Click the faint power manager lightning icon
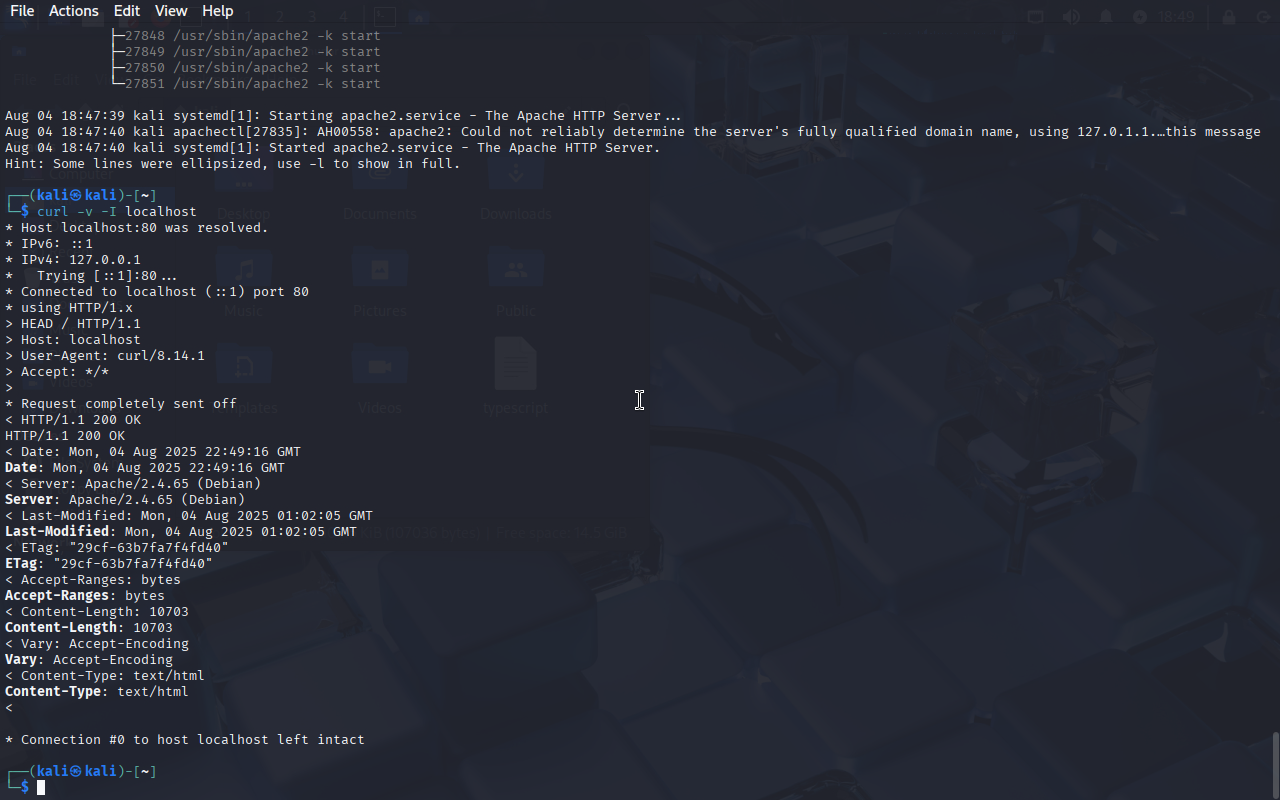The image size is (1280, 800). pyautogui.click(x=1140, y=17)
